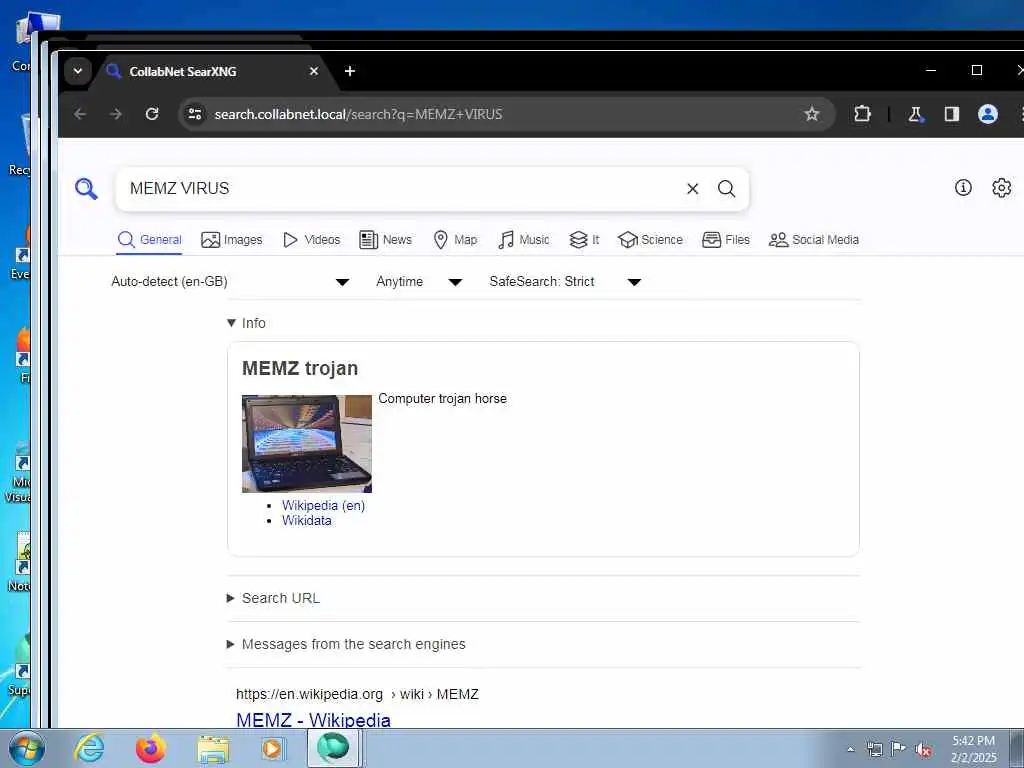
Task: Open the network tray icon
Action: (874, 750)
